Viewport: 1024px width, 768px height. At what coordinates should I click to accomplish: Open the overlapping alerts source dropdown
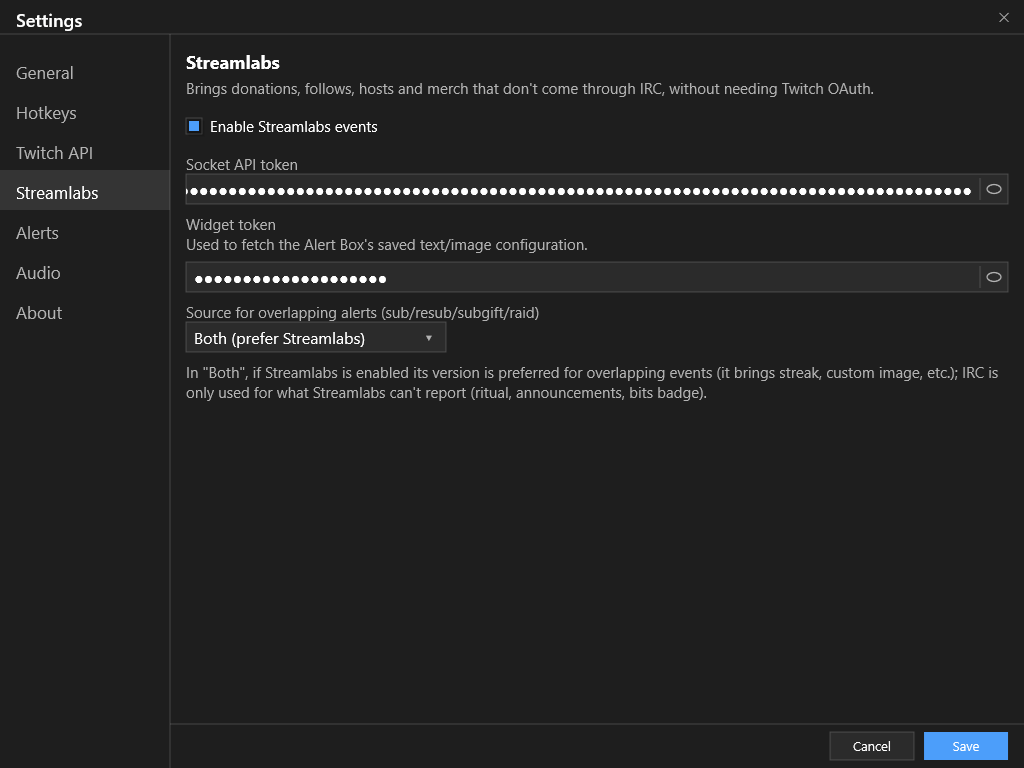click(316, 338)
